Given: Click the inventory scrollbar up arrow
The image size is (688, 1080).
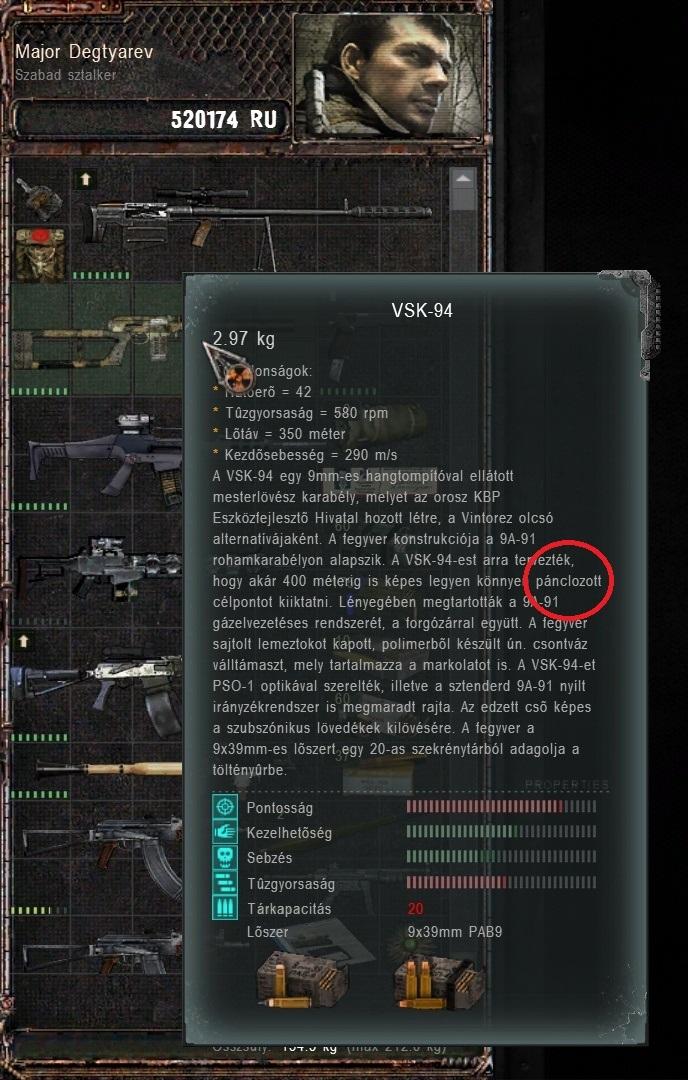Looking at the screenshot, I should click(x=463, y=178).
